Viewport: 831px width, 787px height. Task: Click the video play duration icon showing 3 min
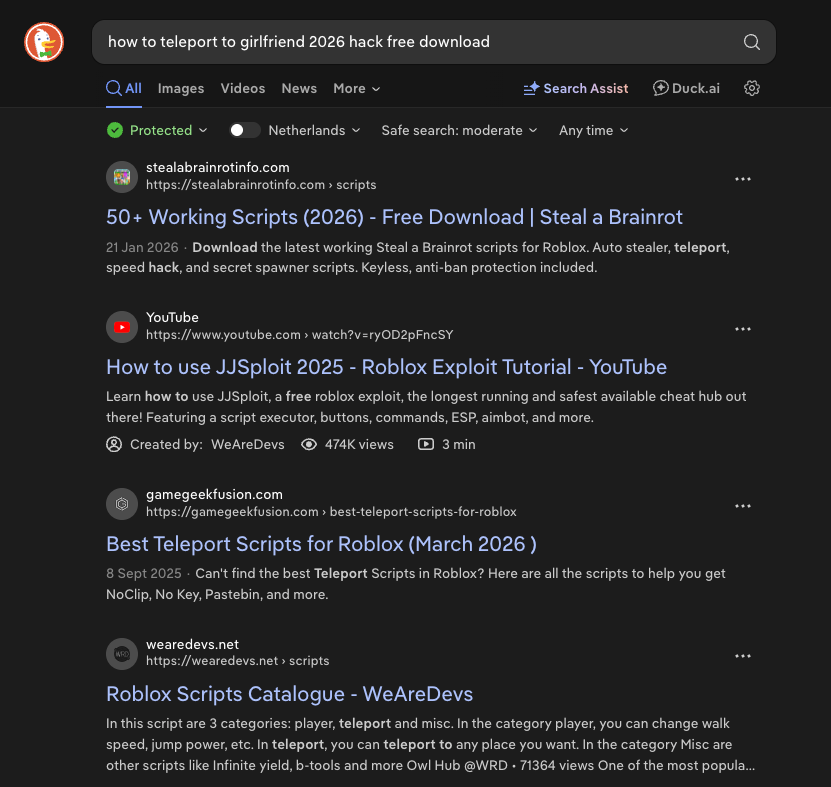pyautogui.click(x=428, y=444)
